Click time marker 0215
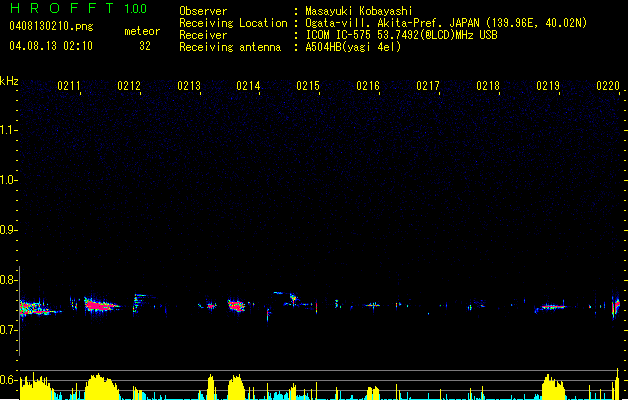The image size is (629, 400). click(308, 86)
